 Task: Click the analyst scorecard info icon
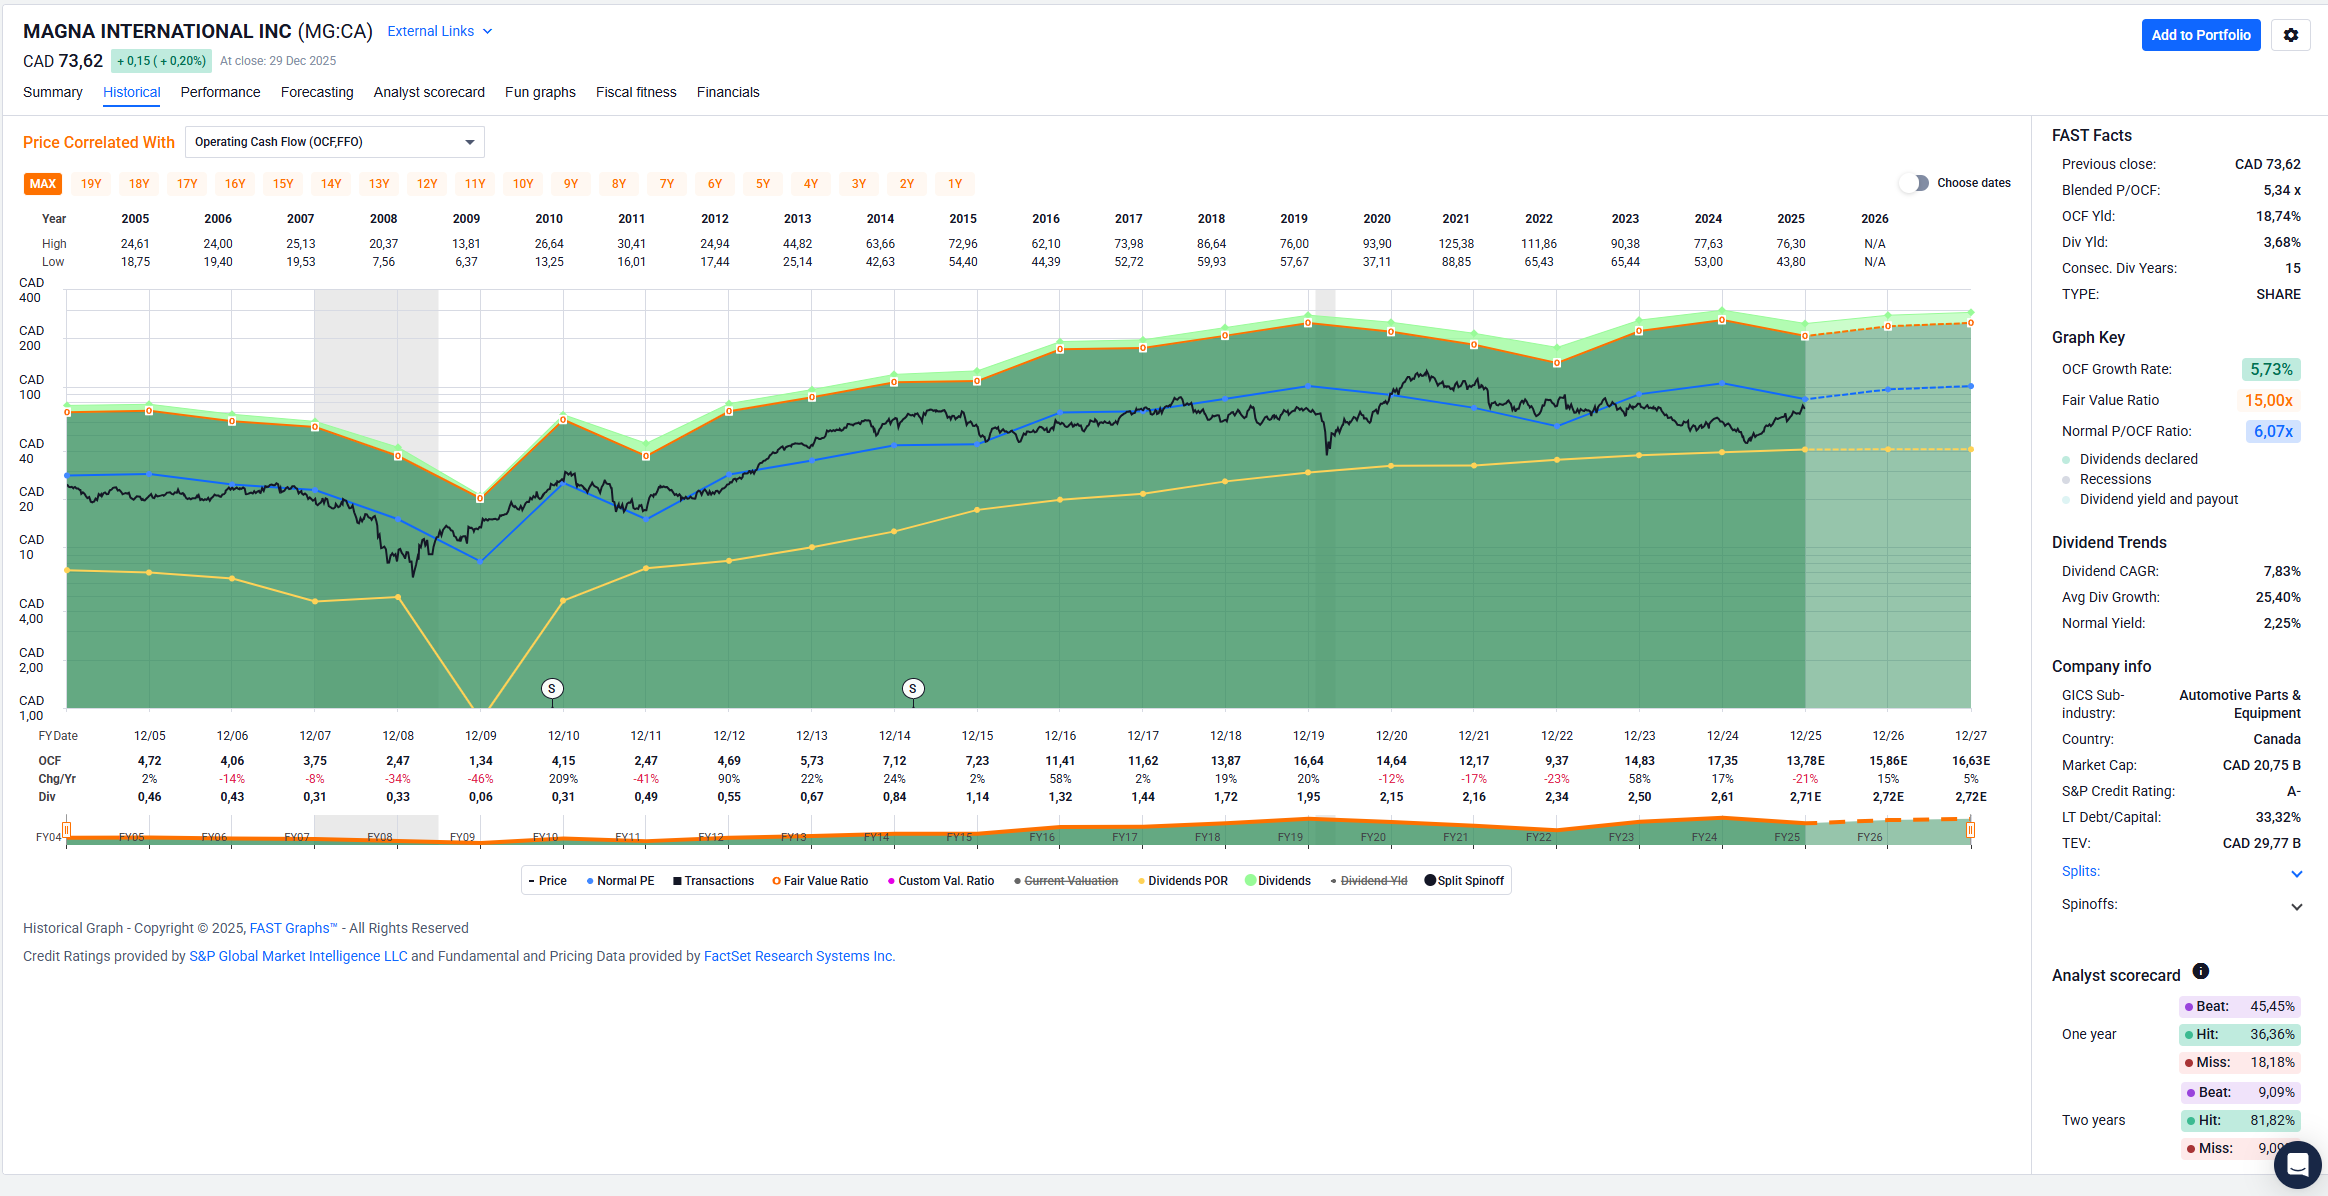[2200, 971]
